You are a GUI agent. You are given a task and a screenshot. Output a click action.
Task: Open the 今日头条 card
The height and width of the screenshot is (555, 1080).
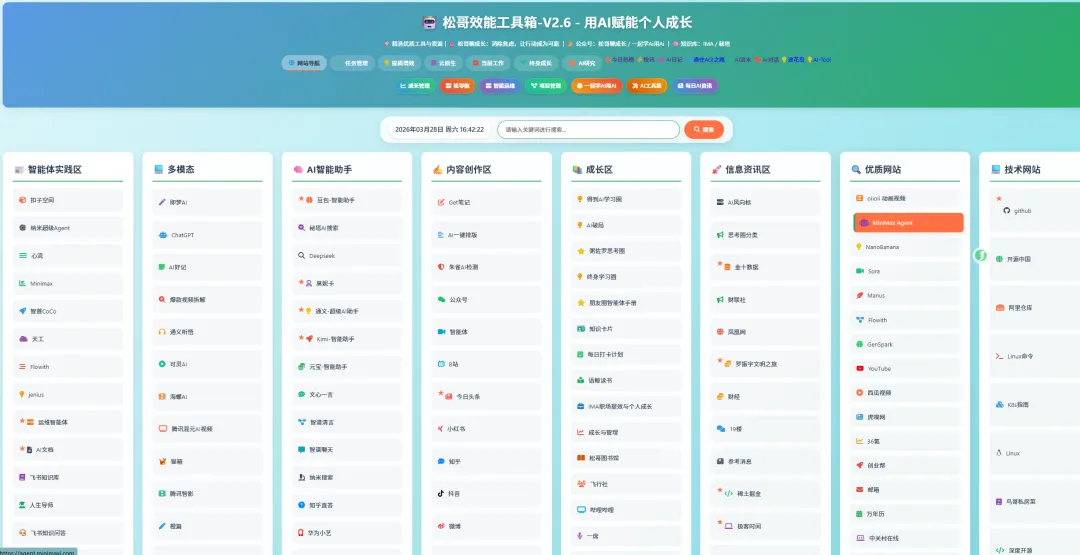[486, 396]
